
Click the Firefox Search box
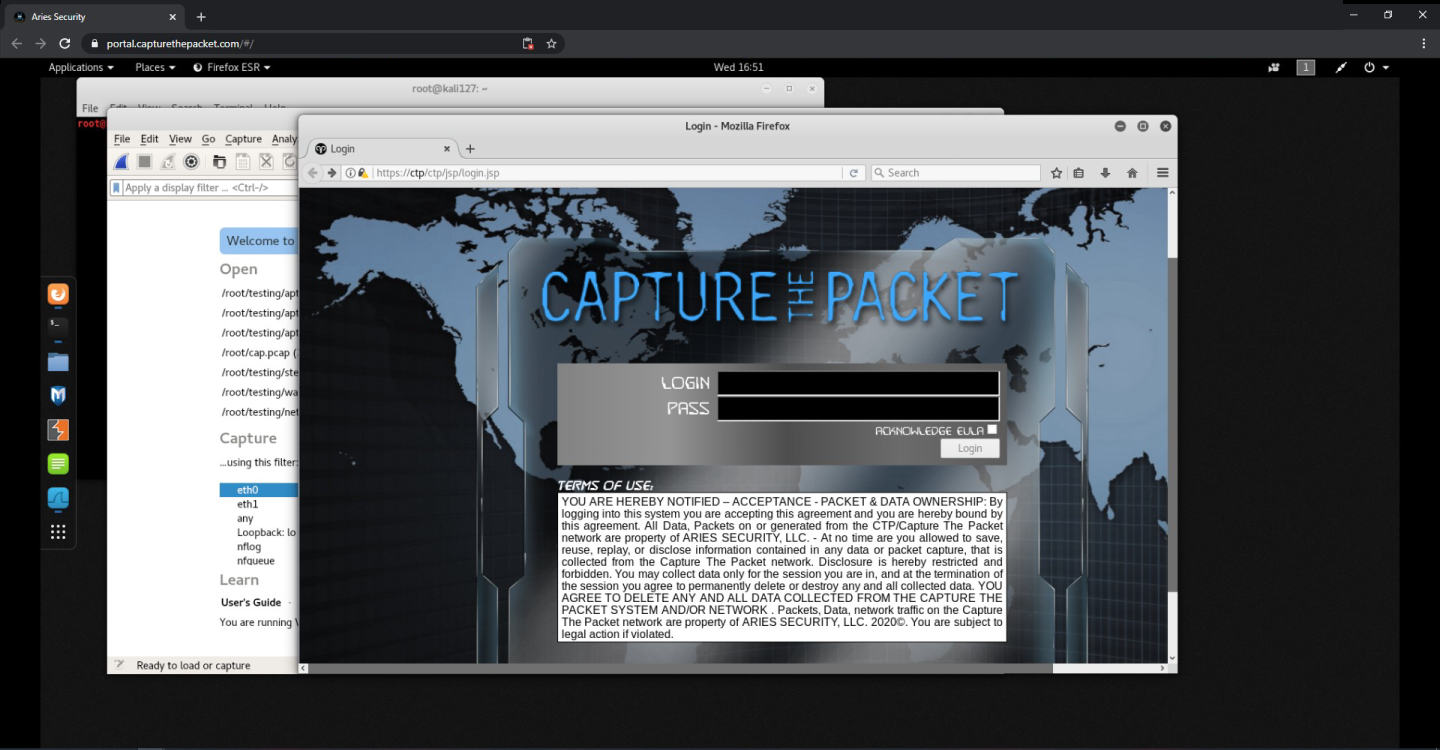point(955,173)
